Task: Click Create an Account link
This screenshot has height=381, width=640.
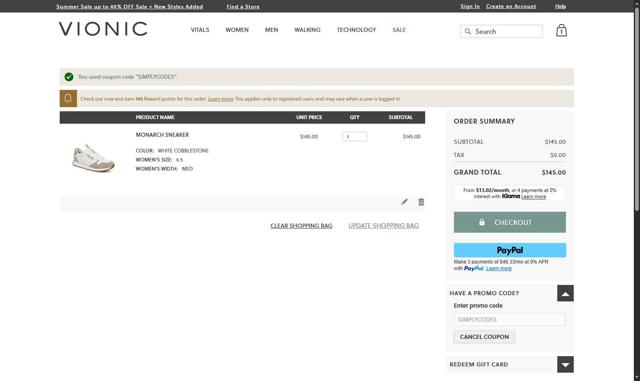Action: tap(511, 6)
